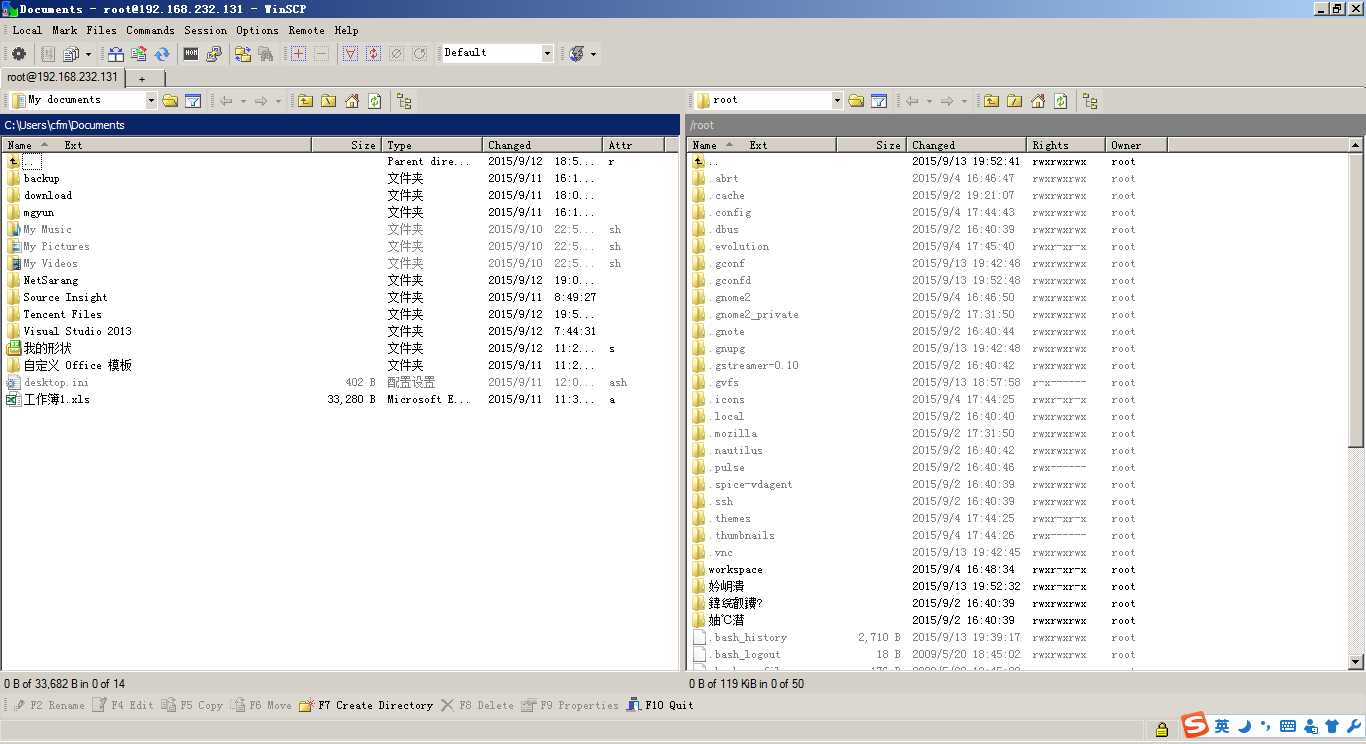Sort remote panel by Rights column

[1066, 145]
